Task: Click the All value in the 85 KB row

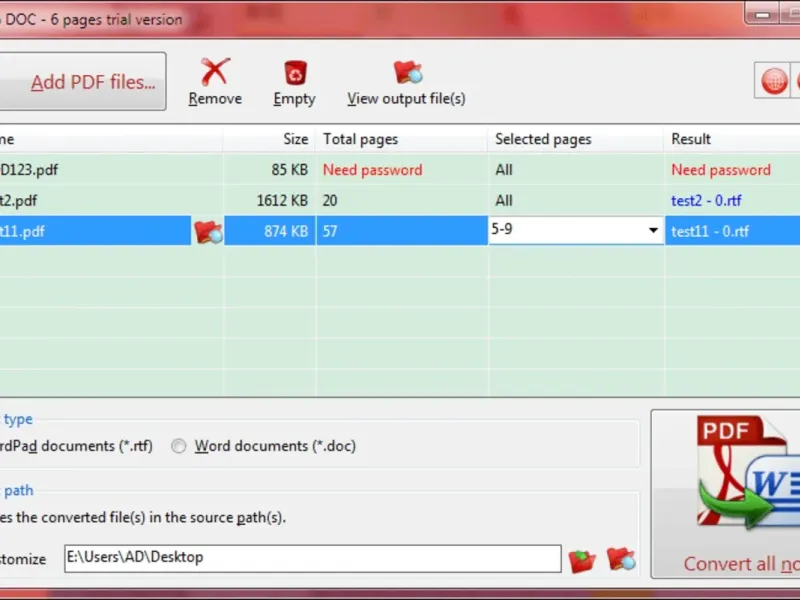Action: 504,170
